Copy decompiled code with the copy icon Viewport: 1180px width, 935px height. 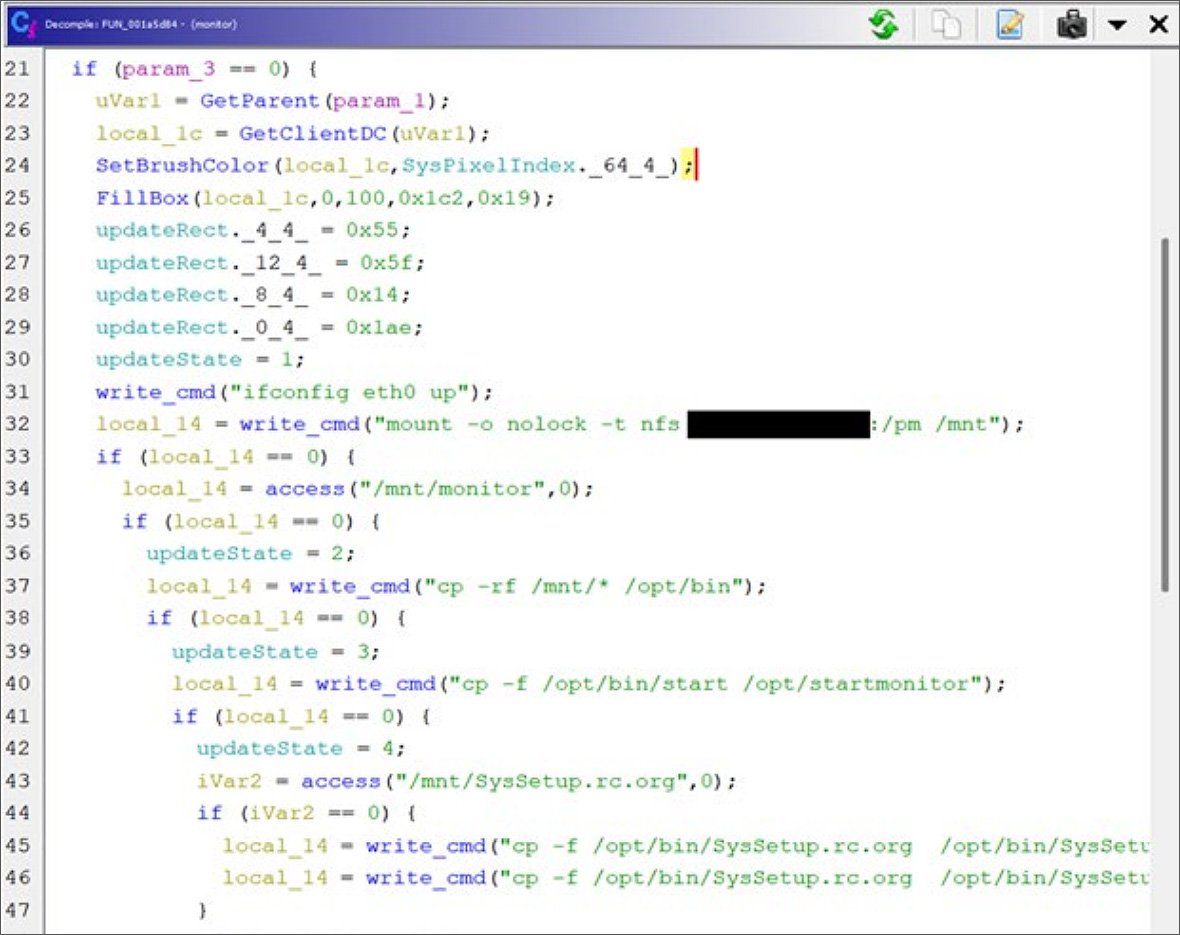pyautogui.click(x=946, y=24)
